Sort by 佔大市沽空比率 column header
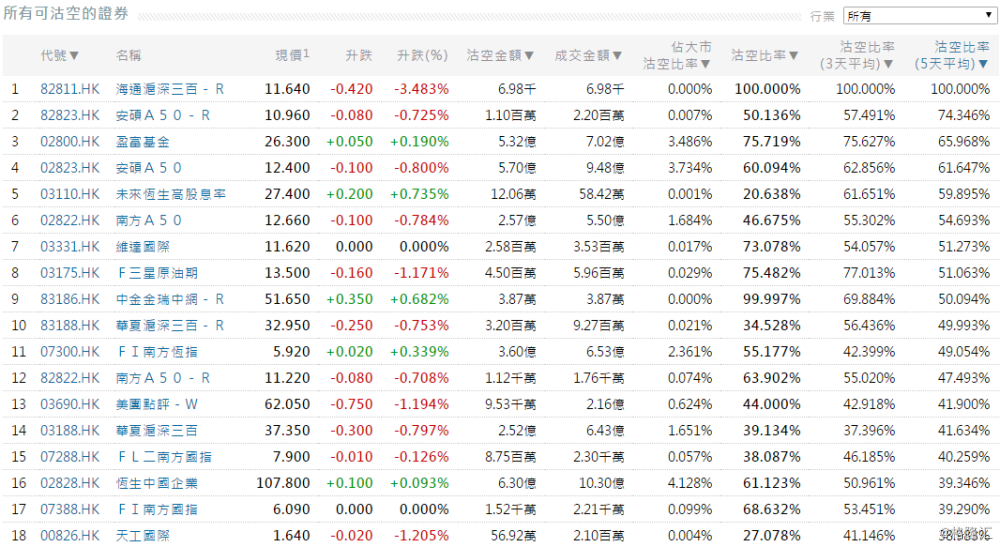The height and width of the screenshot is (547, 1000). [x=677, y=55]
